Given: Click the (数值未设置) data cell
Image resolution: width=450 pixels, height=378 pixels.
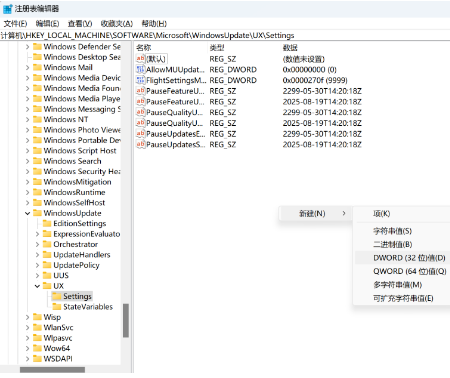Looking at the screenshot, I should pos(303,59).
